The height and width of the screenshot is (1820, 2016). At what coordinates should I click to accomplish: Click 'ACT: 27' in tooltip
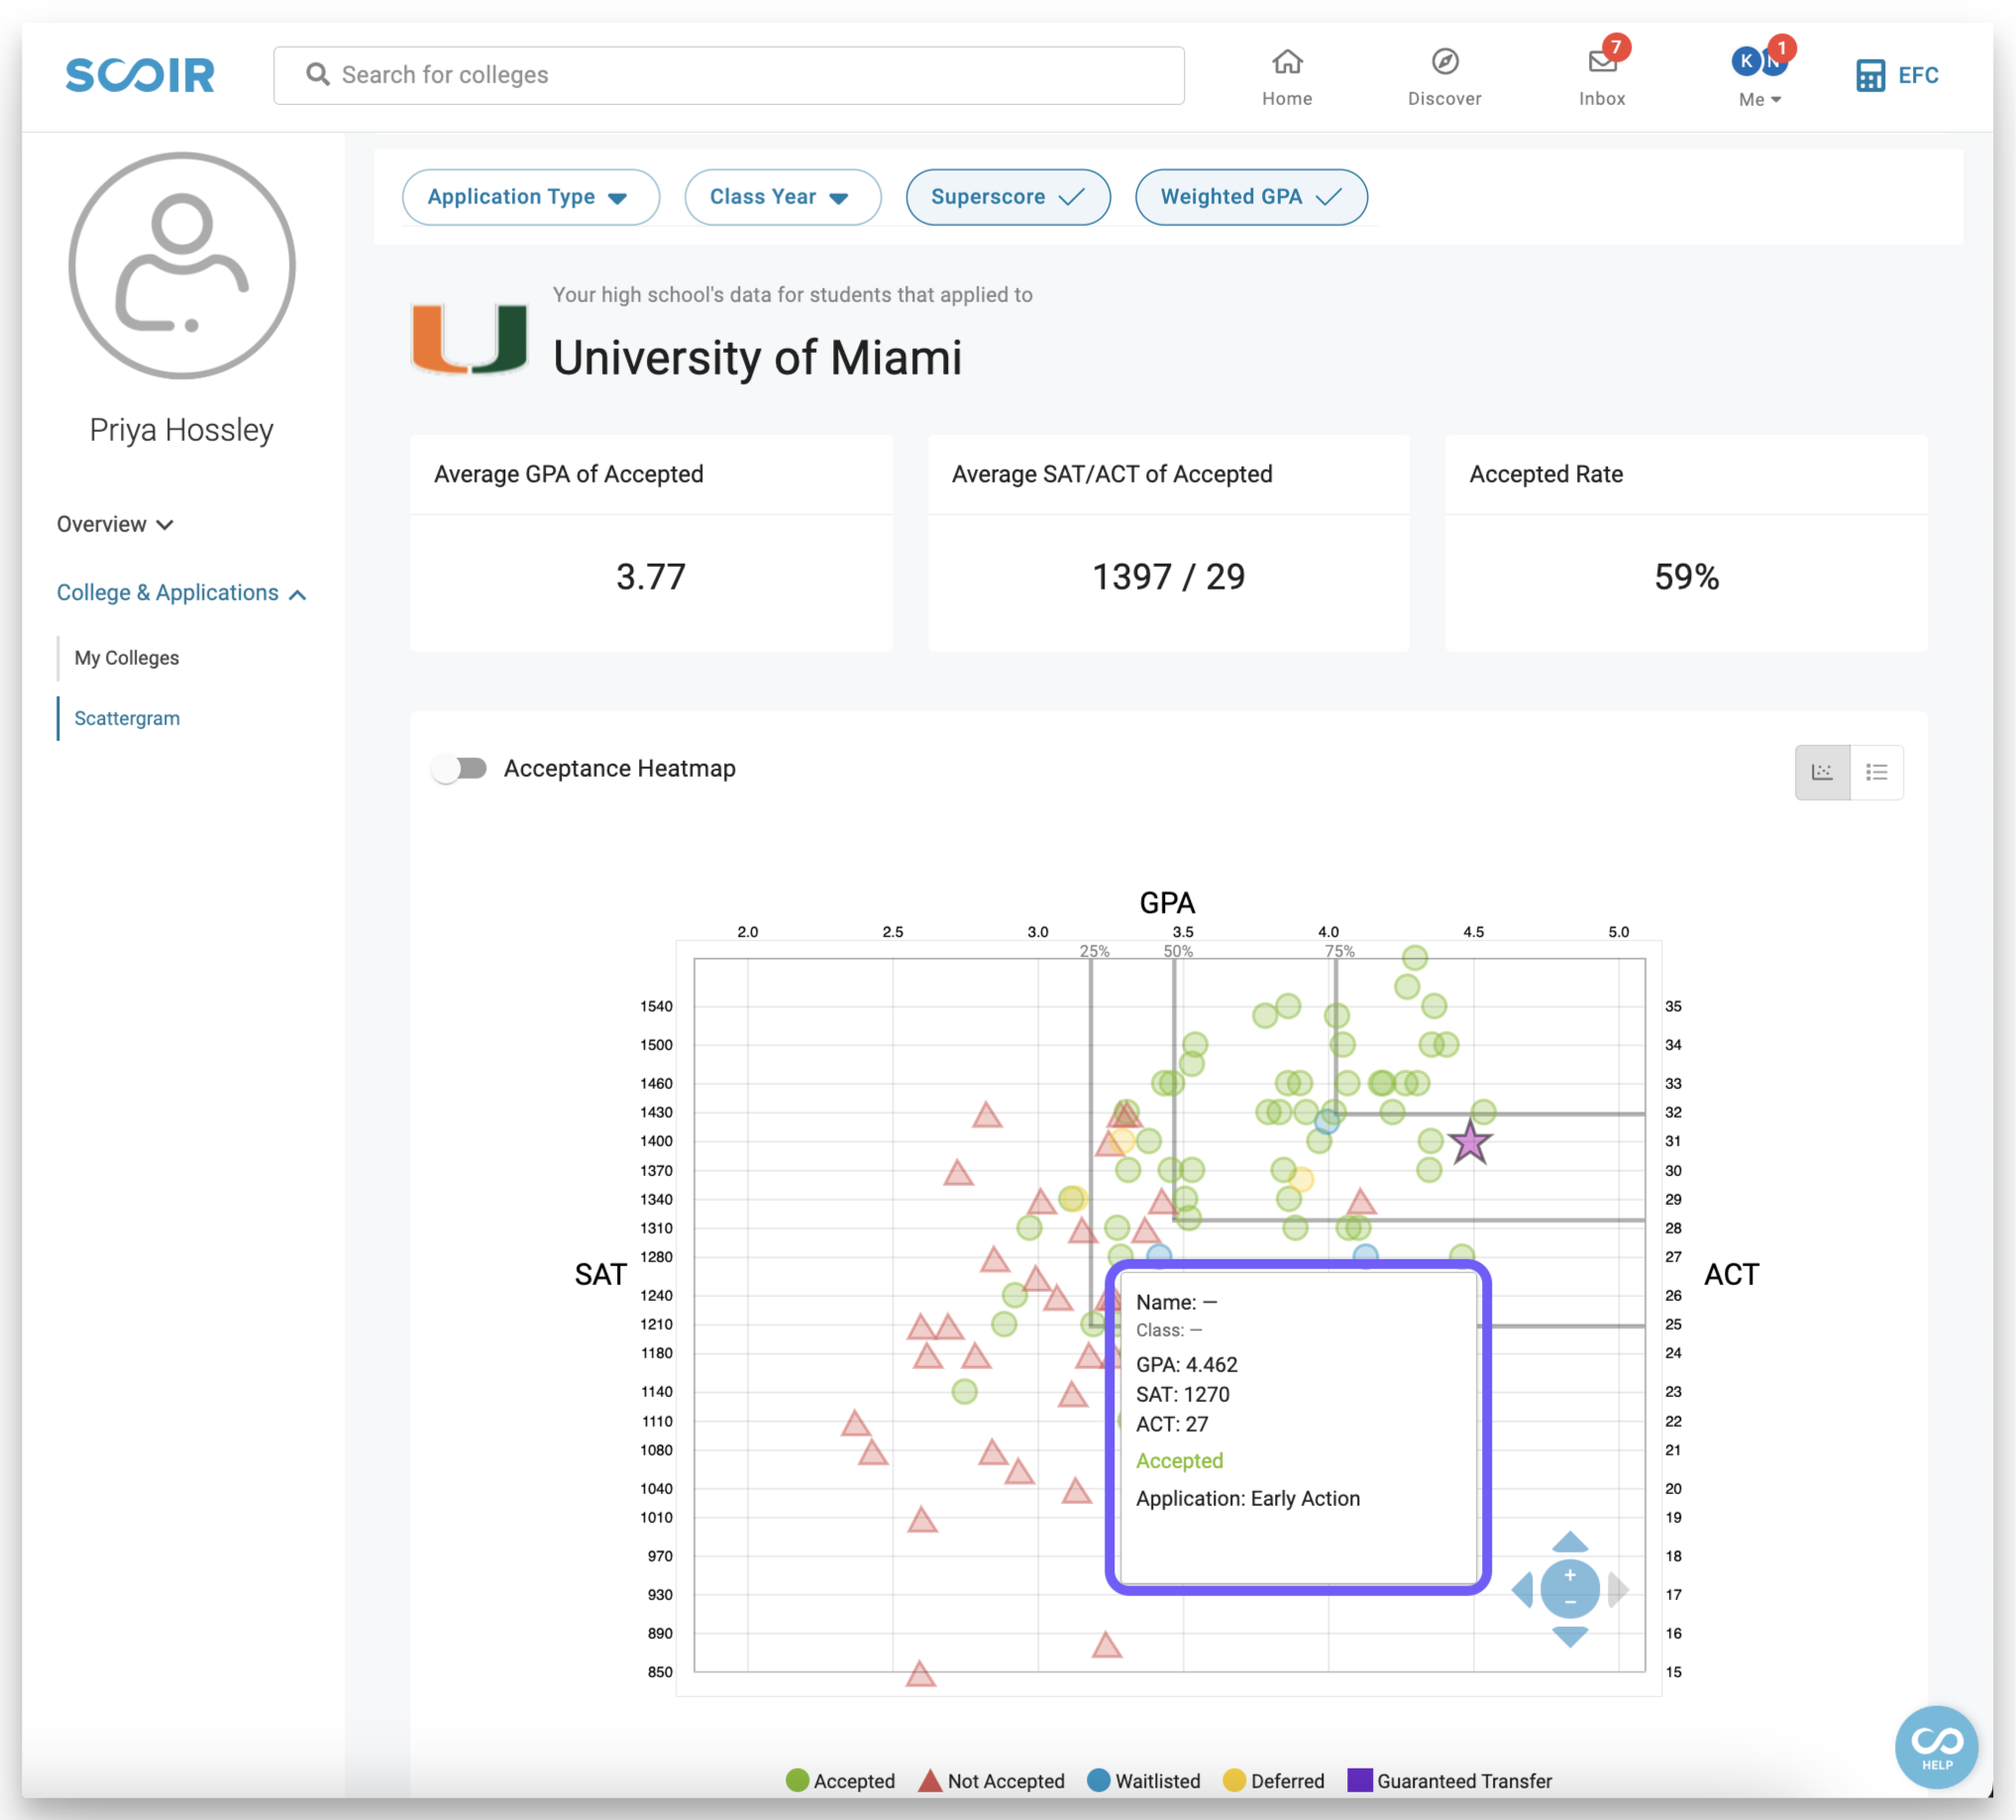1172,1424
